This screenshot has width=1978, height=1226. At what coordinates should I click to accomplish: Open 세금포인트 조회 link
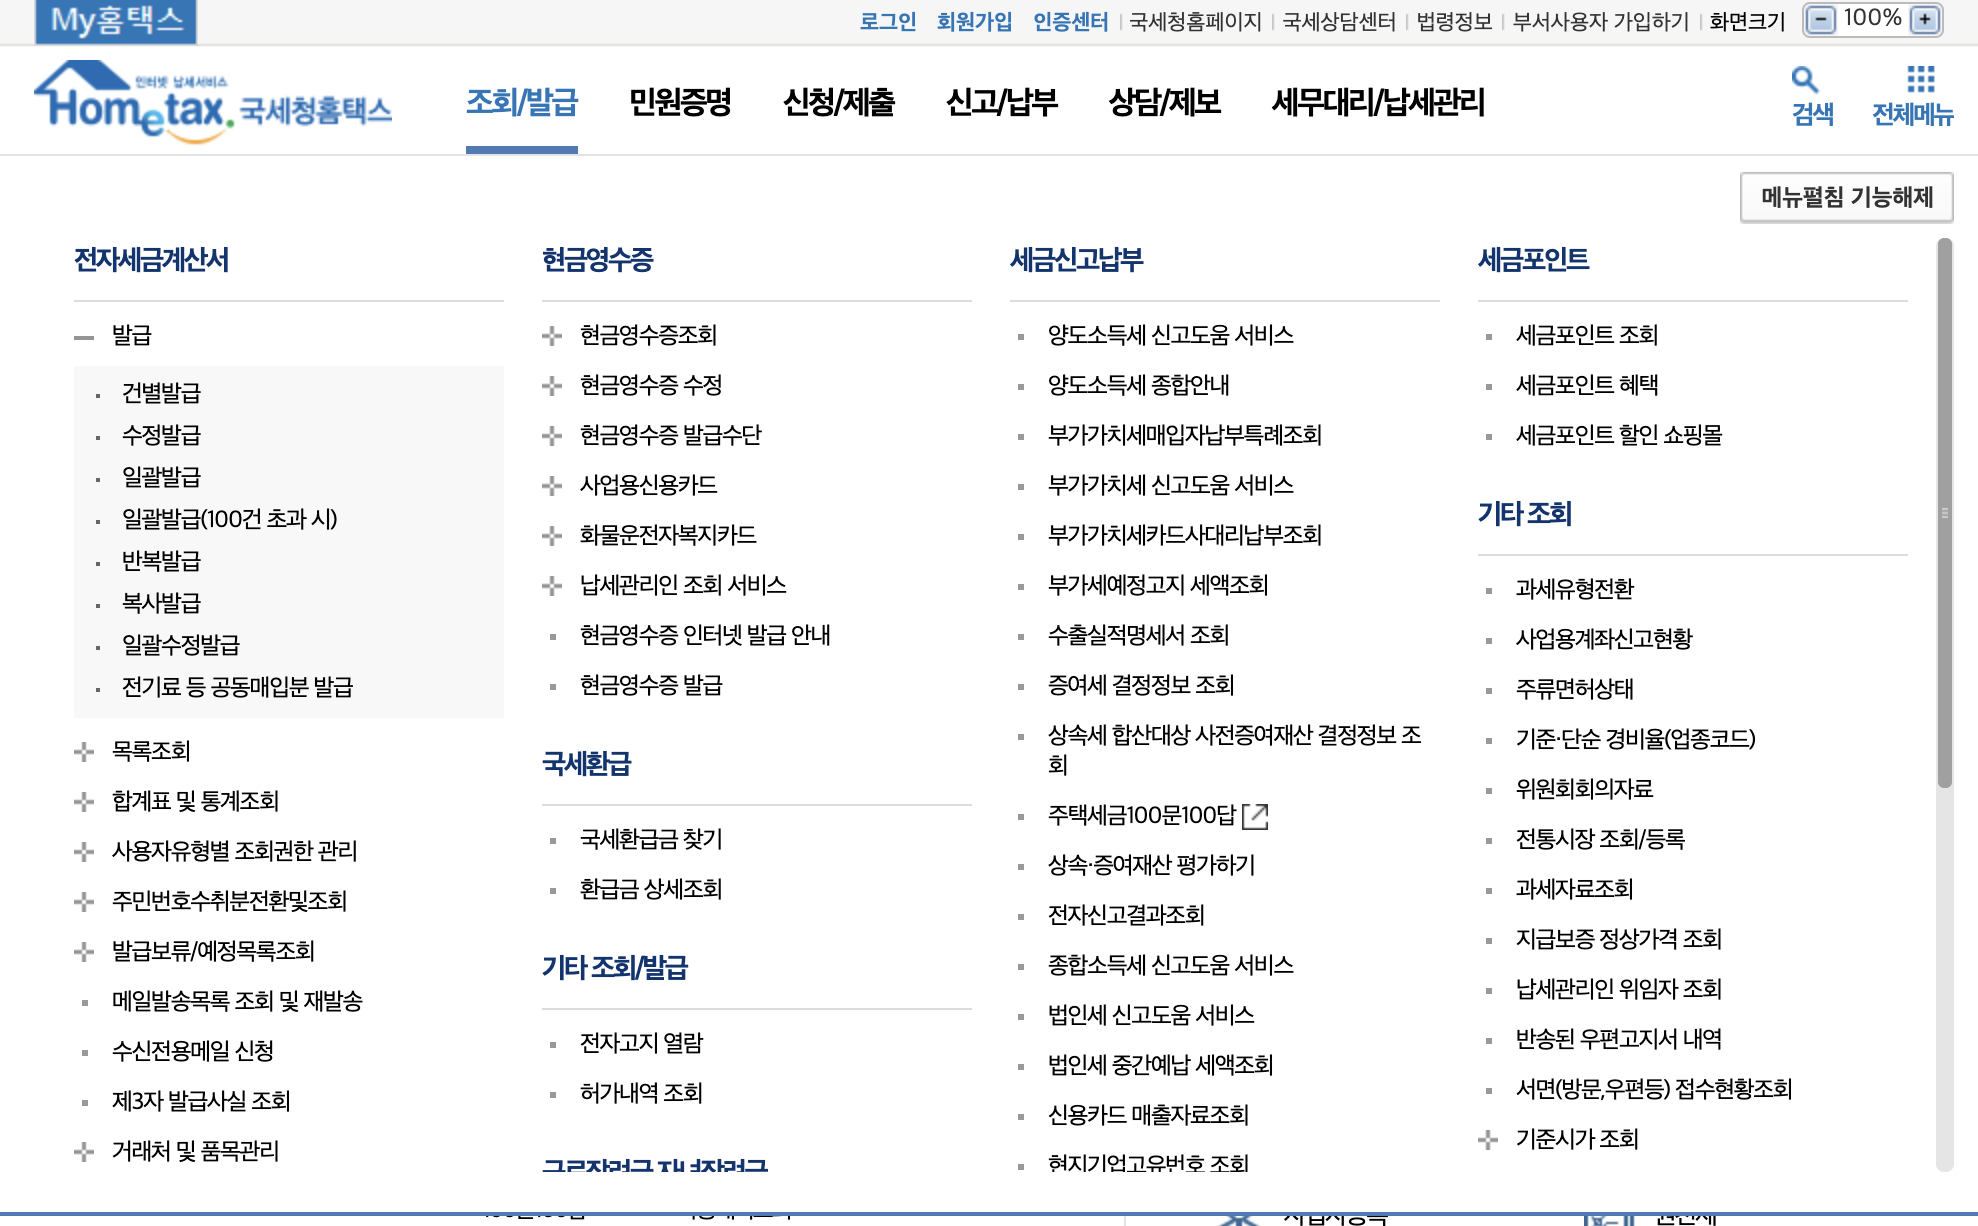1586,335
